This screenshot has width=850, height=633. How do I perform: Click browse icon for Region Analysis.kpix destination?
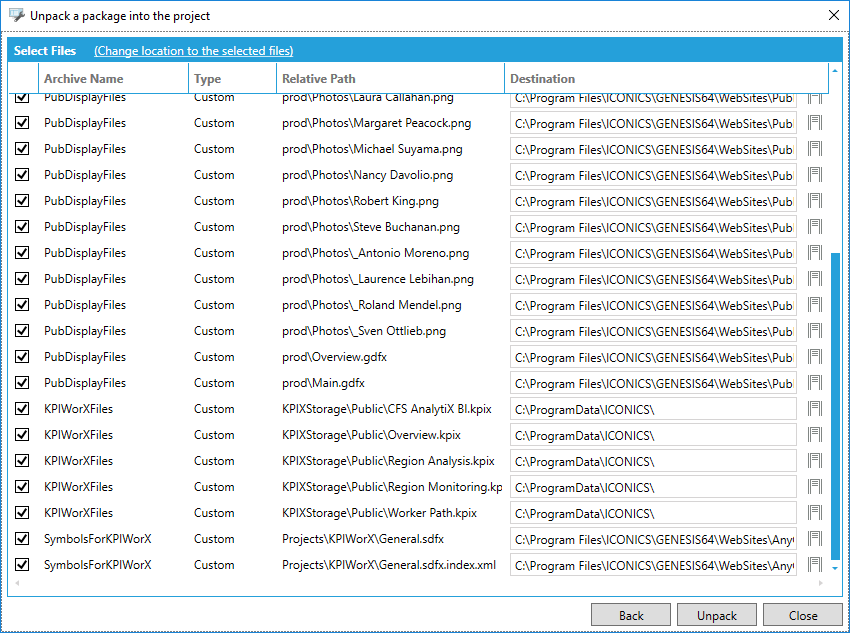[814, 461]
